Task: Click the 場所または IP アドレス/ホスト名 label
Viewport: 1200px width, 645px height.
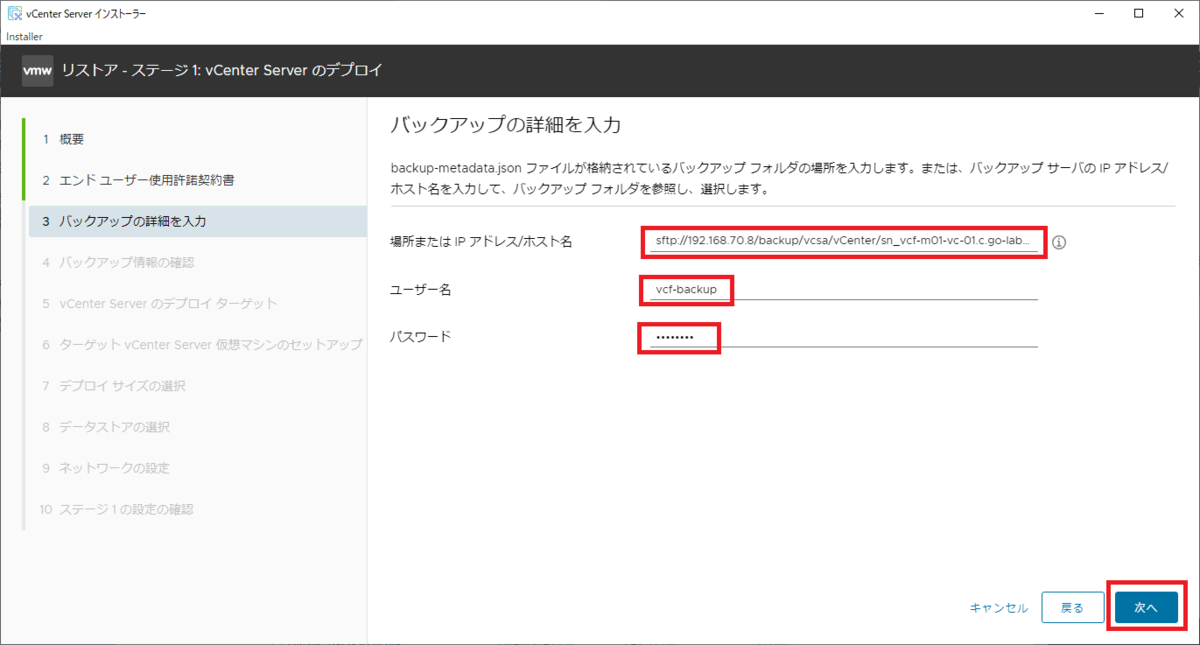Action: click(x=481, y=242)
